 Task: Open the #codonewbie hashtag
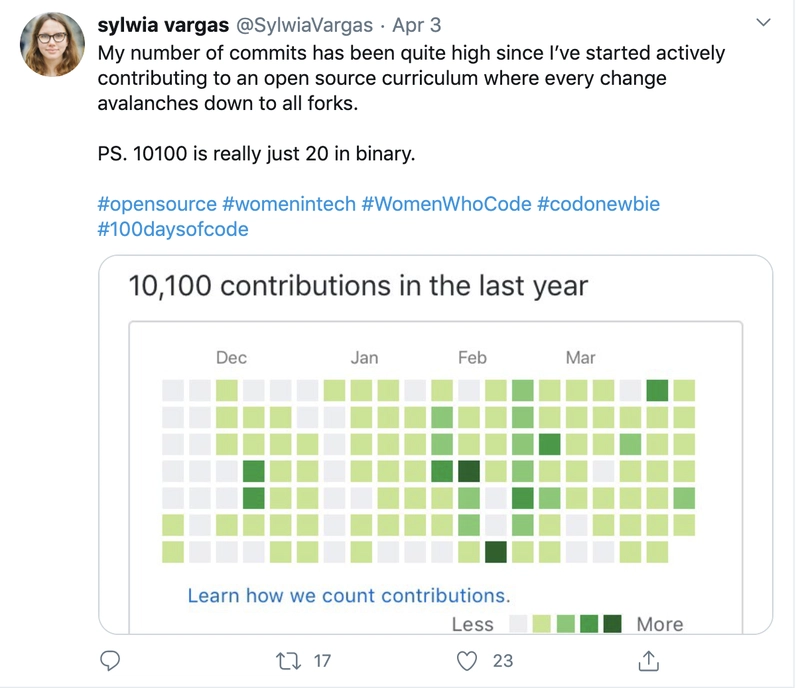pos(598,204)
